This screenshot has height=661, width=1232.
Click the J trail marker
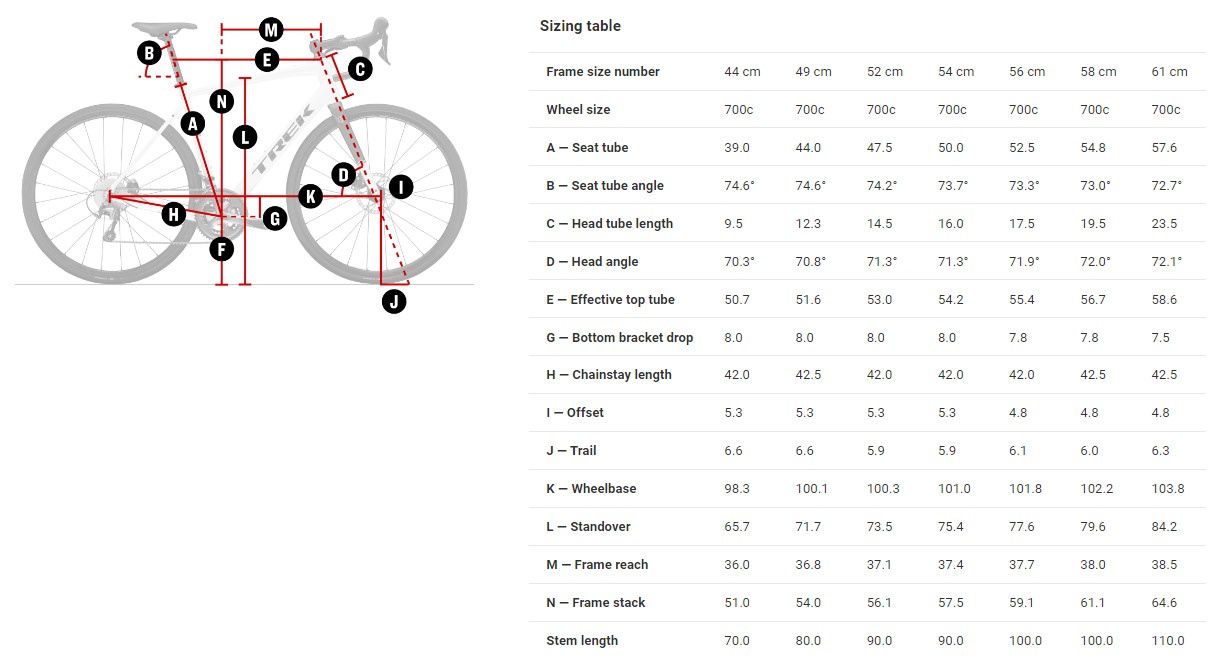394,300
